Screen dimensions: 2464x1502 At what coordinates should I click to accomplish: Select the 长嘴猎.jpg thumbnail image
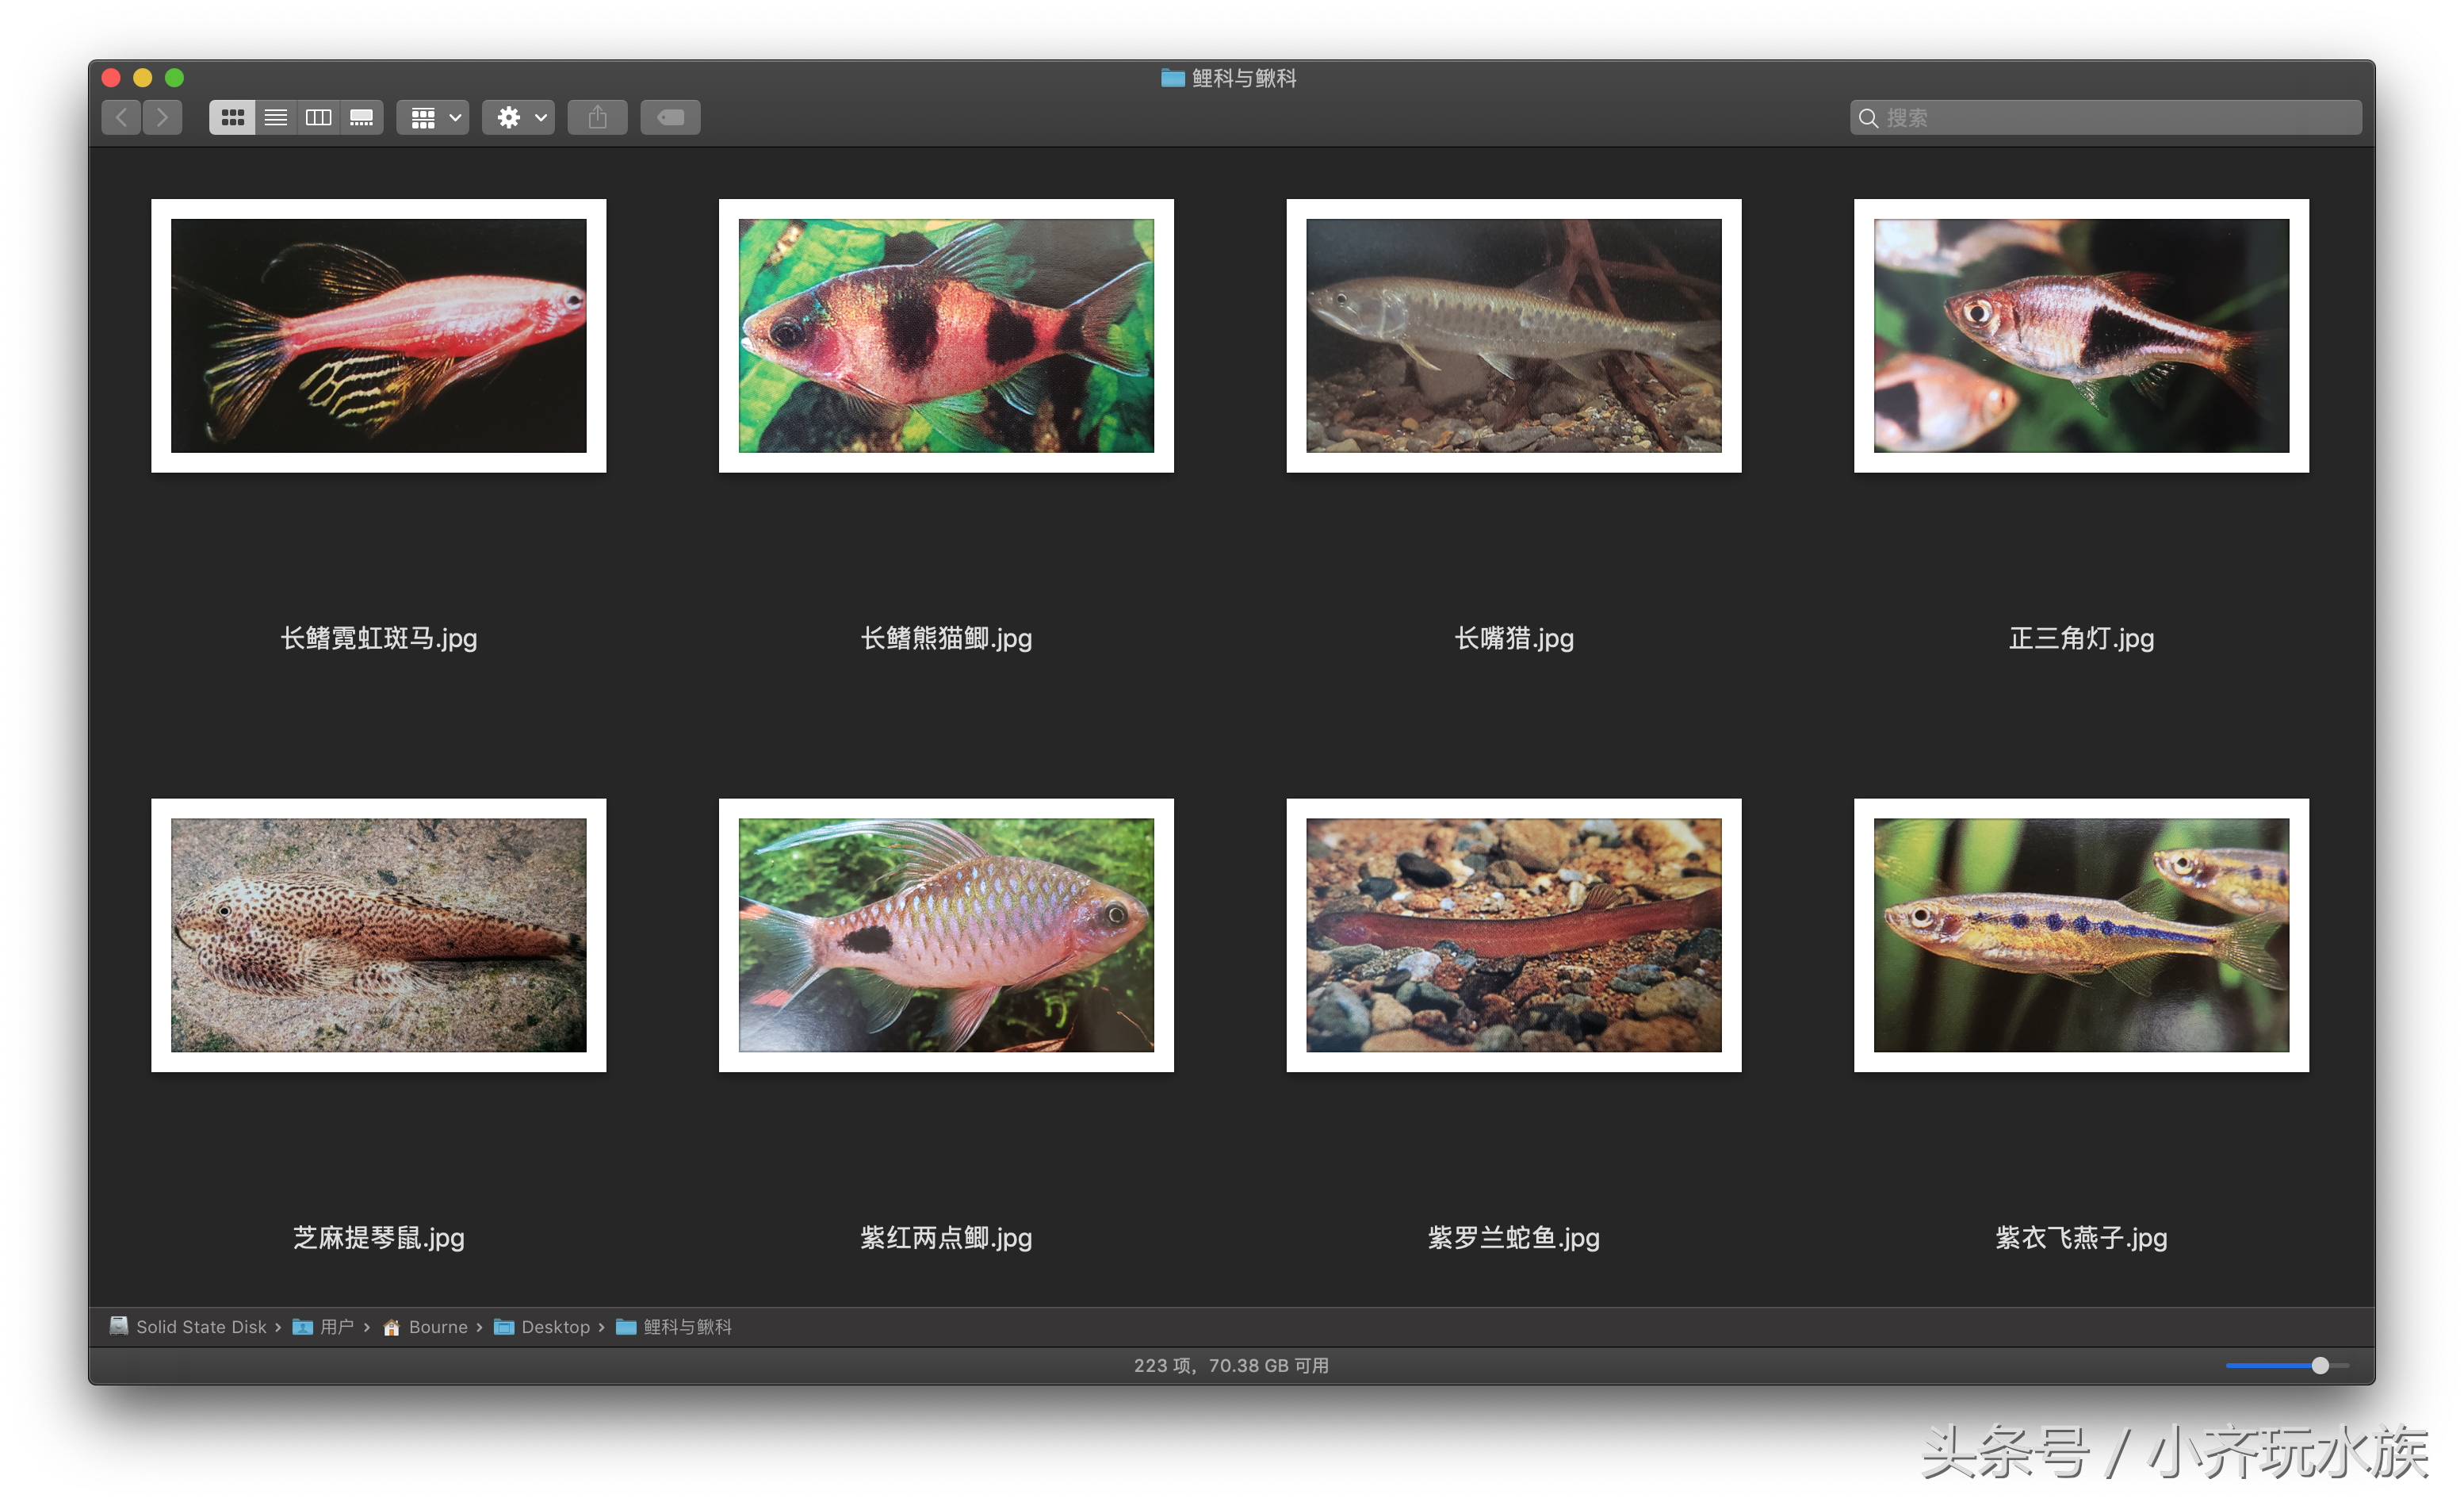[x=1514, y=336]
